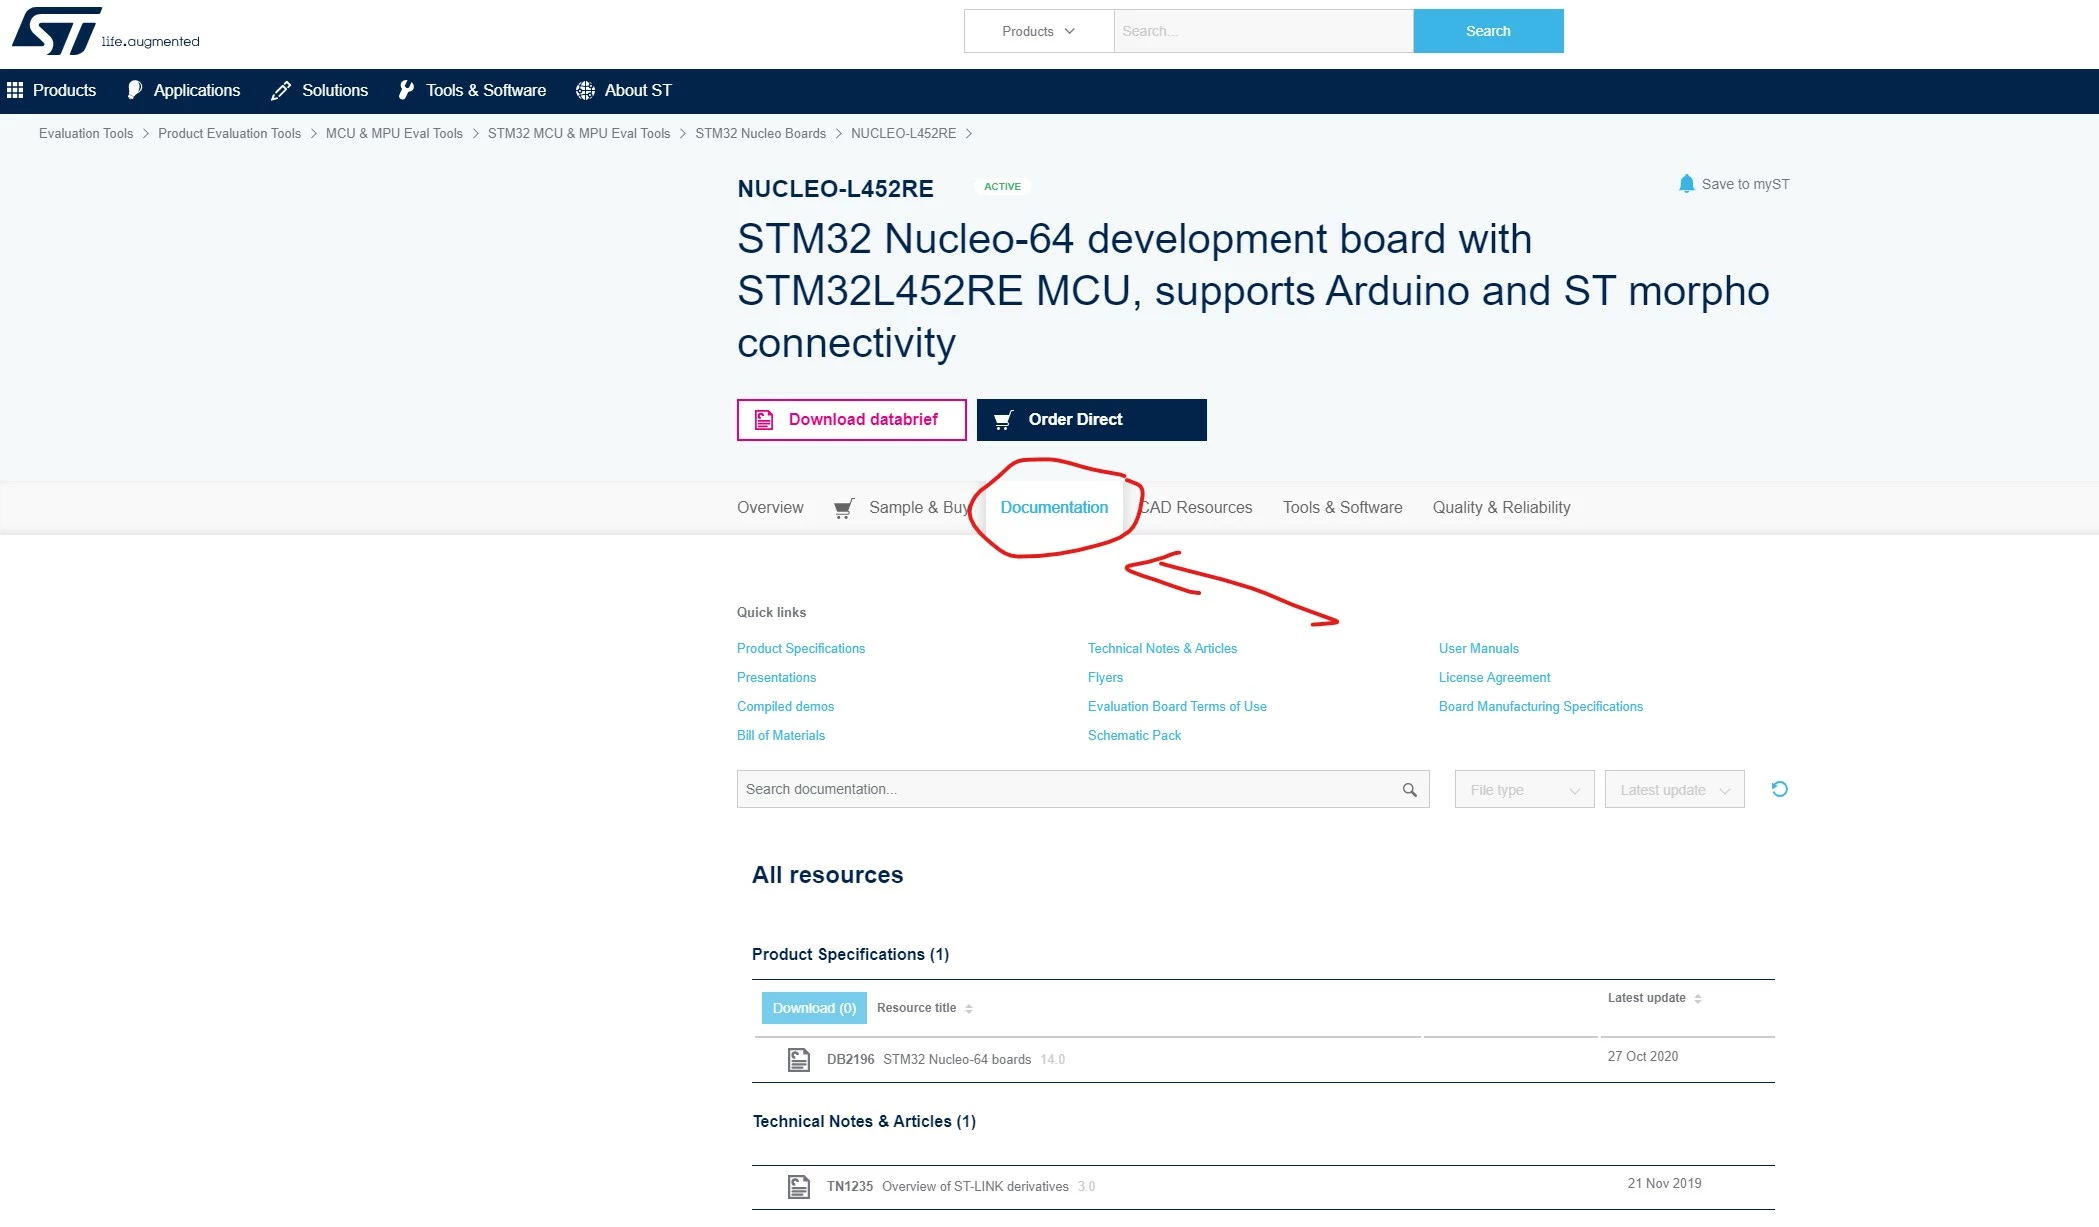Switch to the Tools & Software product tab
The width and height of the screenshot is (2099, 1227).
(x=1343, y=508)
